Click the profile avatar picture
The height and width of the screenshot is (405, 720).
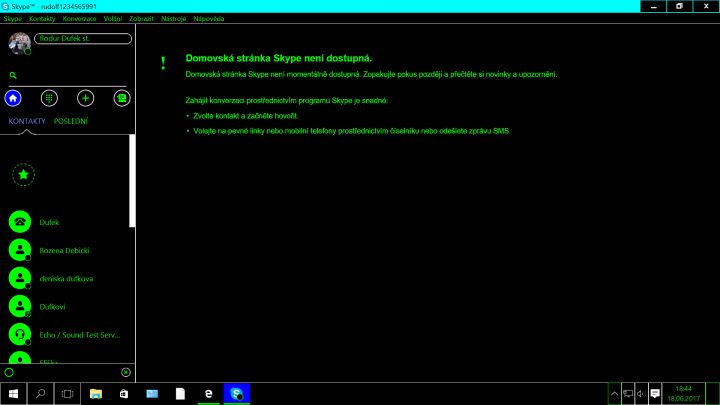pyautogui.click(x=20, y=43)
